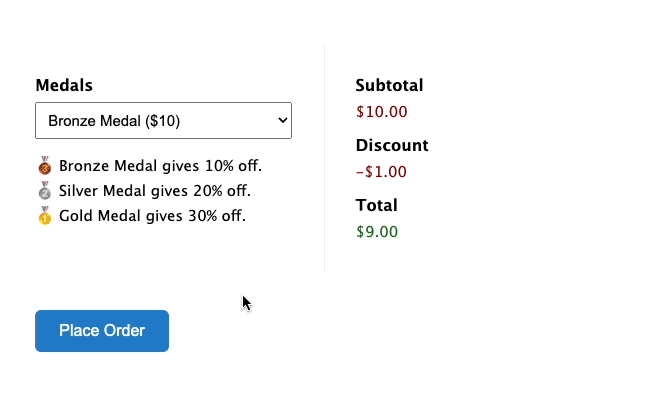This screenshot has width=660, height=400.
Task: Click the $10.00 subtotal amount
Action: (x=382, y=112)
